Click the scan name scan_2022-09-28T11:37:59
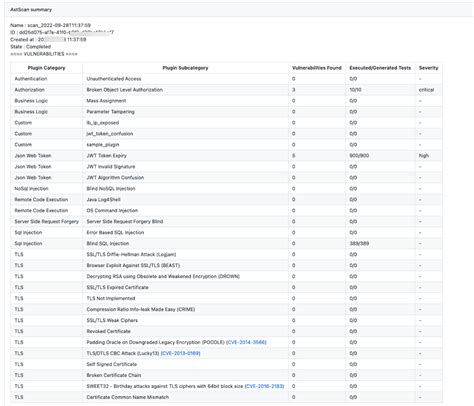Viewport: 474px width, 406px height. coord(59,25)
